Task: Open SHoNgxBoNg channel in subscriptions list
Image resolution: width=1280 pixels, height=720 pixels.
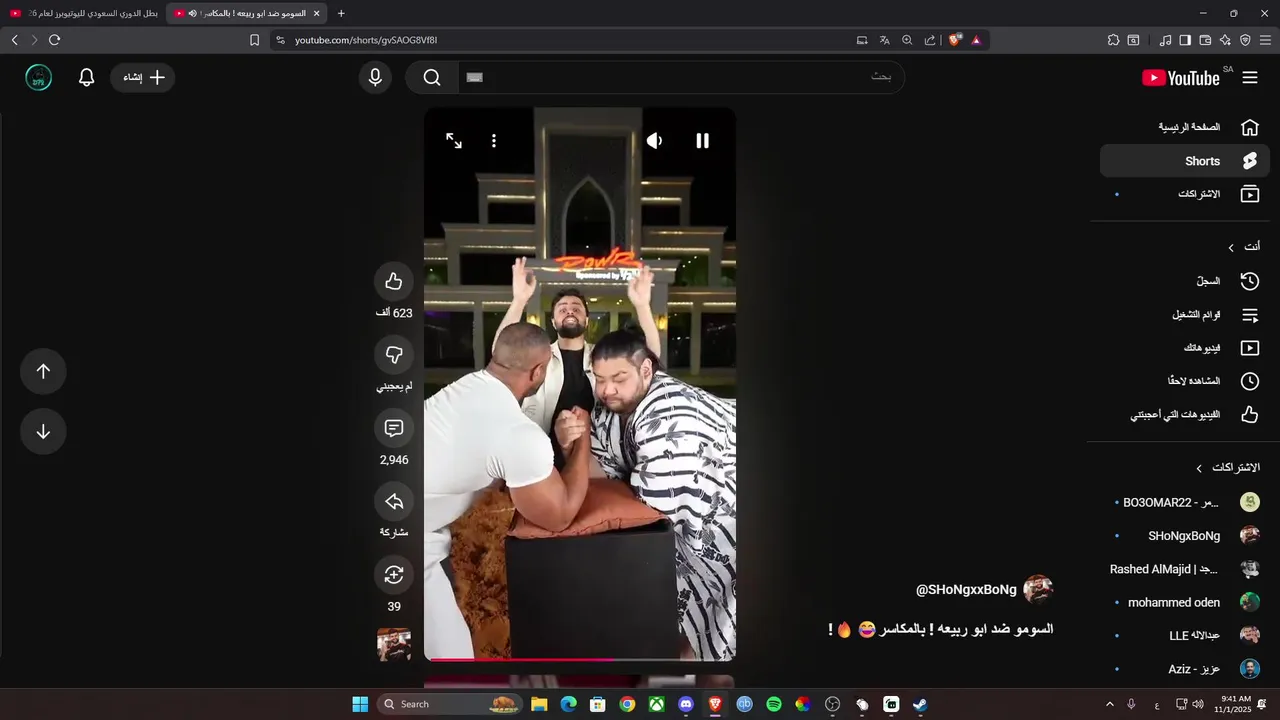Action: (1185, 536)
